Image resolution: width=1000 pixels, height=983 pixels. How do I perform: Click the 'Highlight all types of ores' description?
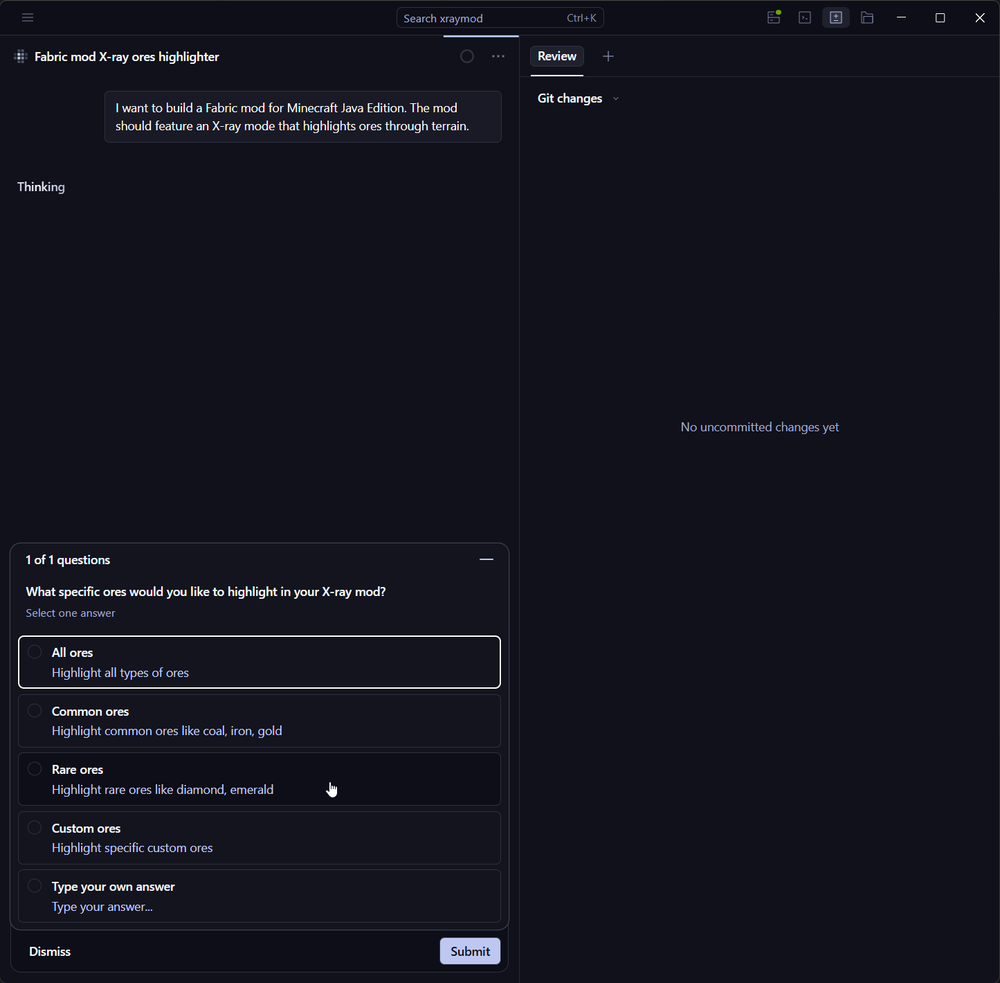120,673
